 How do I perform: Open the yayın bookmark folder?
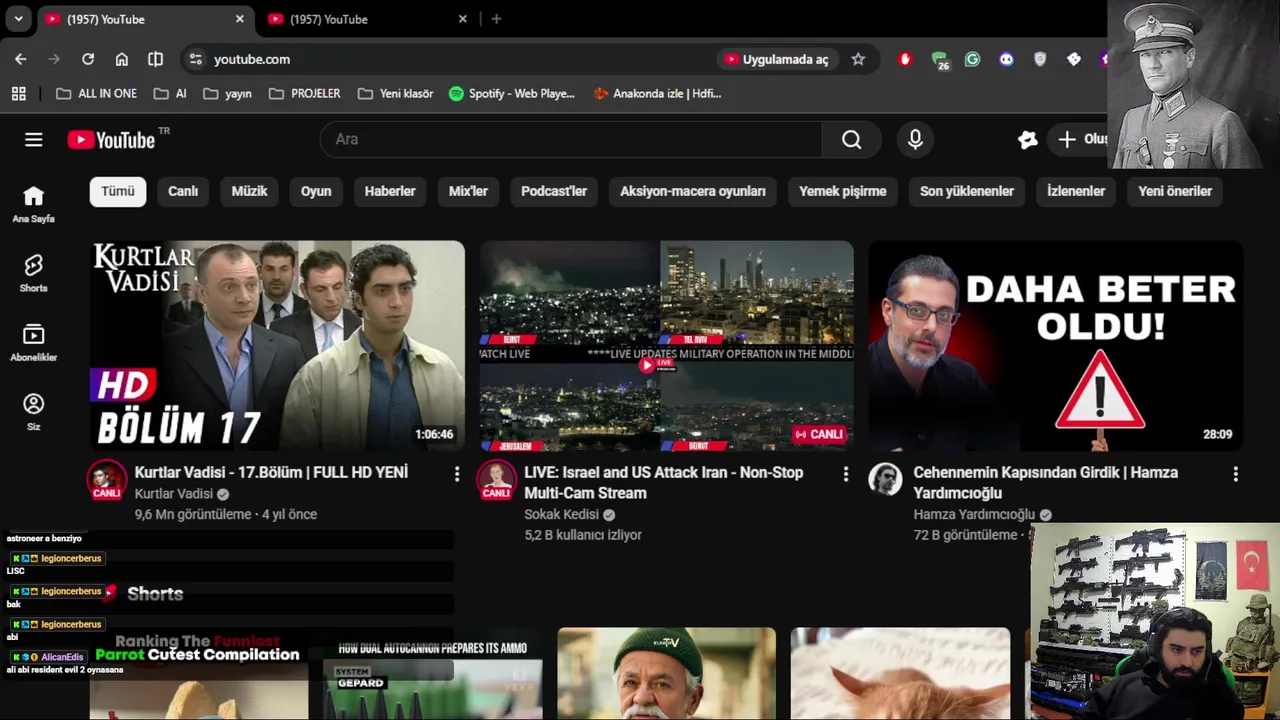tap(228, 93)
